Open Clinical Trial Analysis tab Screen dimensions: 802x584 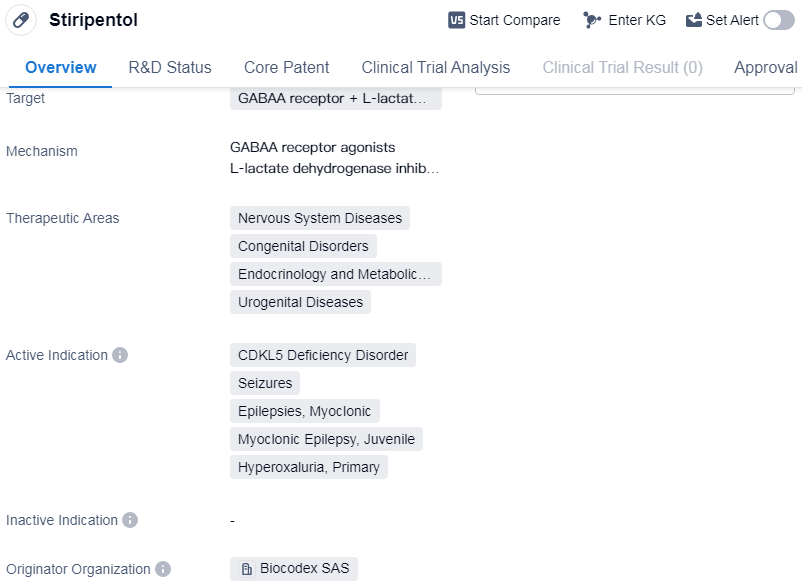[436, 68]
